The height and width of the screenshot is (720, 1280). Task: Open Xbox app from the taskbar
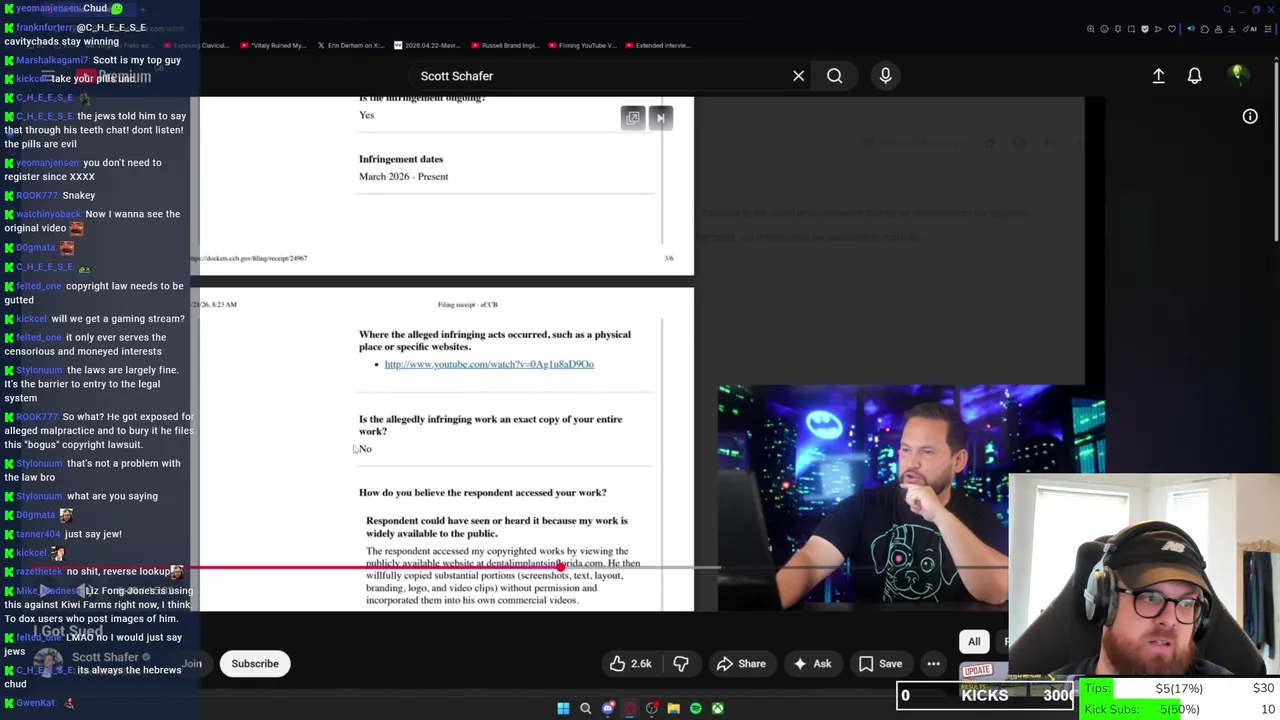tap(717, 708)
